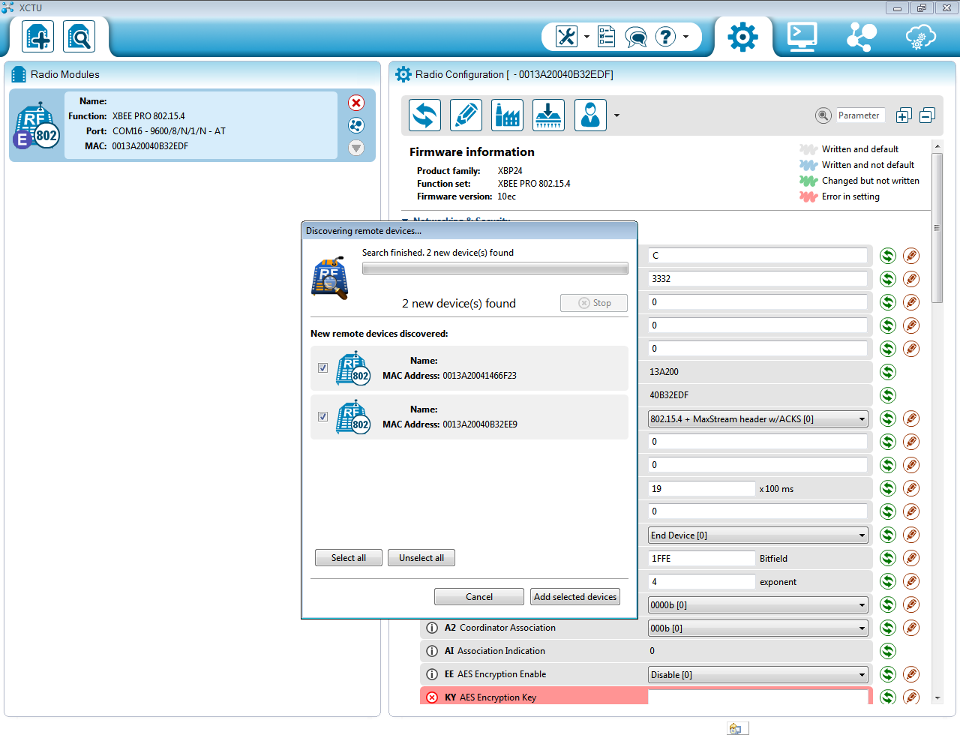Read radio settings toolbar button
This screenshot has width=960, height=738.
point(425,115)
